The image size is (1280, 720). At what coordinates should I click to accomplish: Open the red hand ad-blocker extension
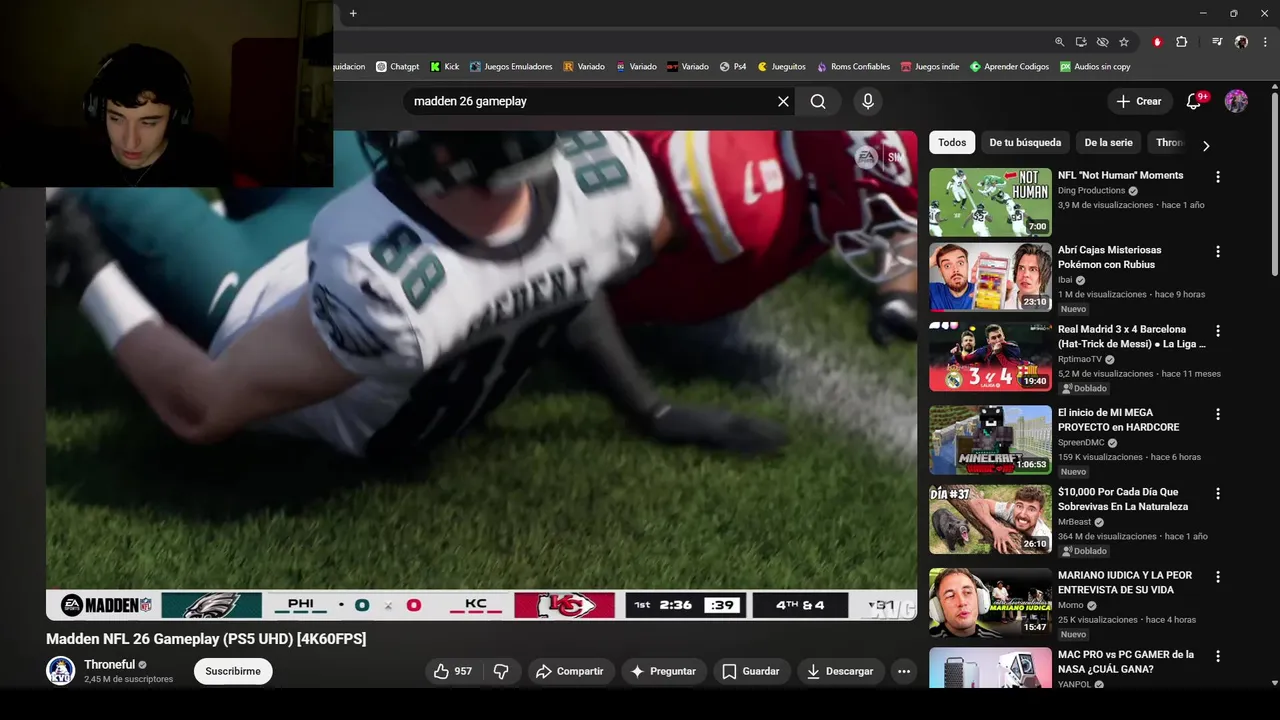click(x=1157, y=42)
